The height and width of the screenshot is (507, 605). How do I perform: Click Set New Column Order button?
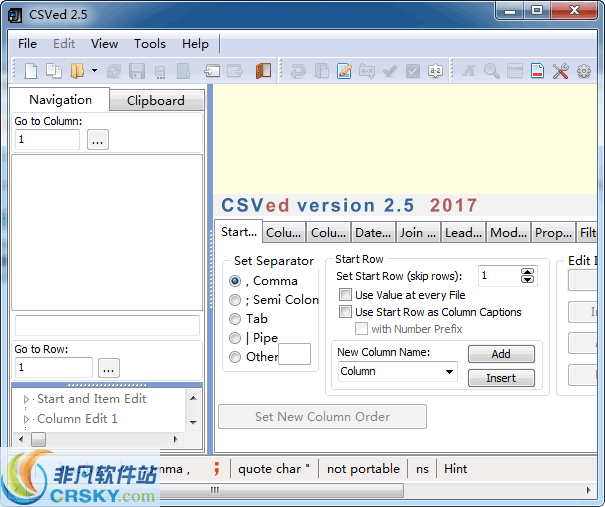[x=323, y=417]
